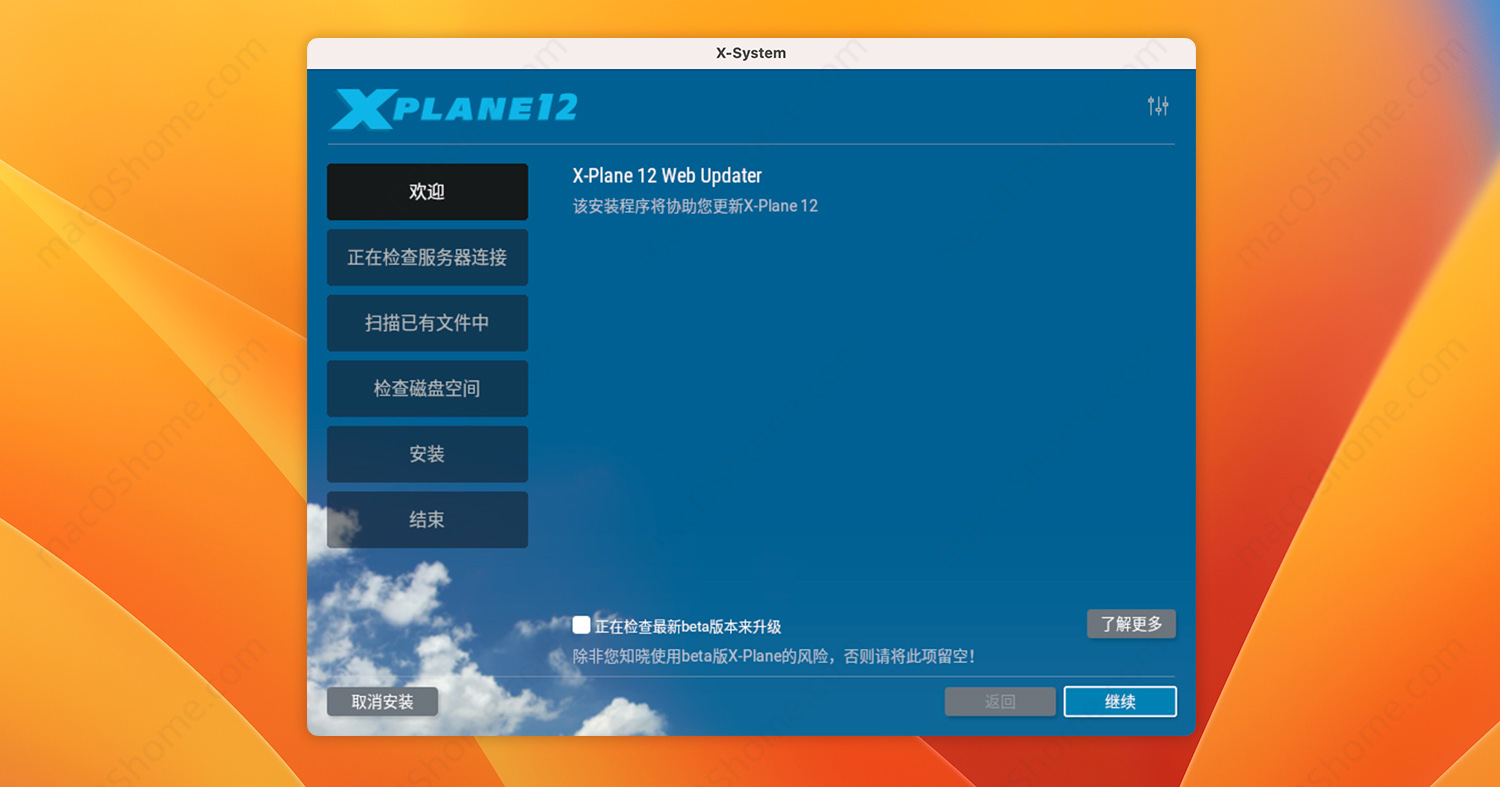1500x787 pixels.
Task: Click 取消安装 to cancel installation
Action: click(x=382, y=702)
